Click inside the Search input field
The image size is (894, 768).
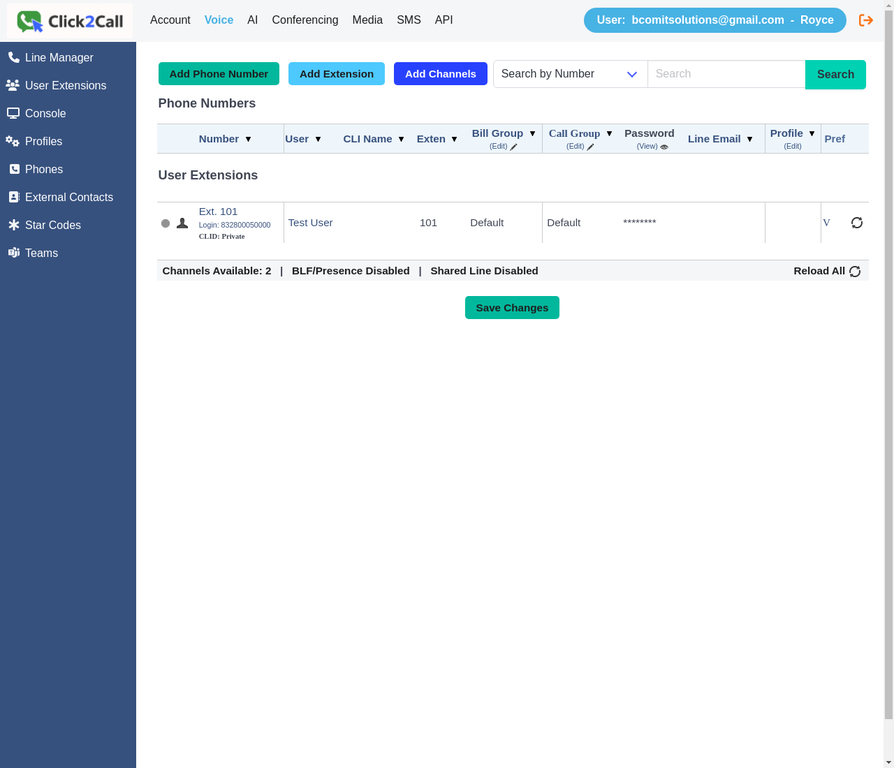(726, 74)
